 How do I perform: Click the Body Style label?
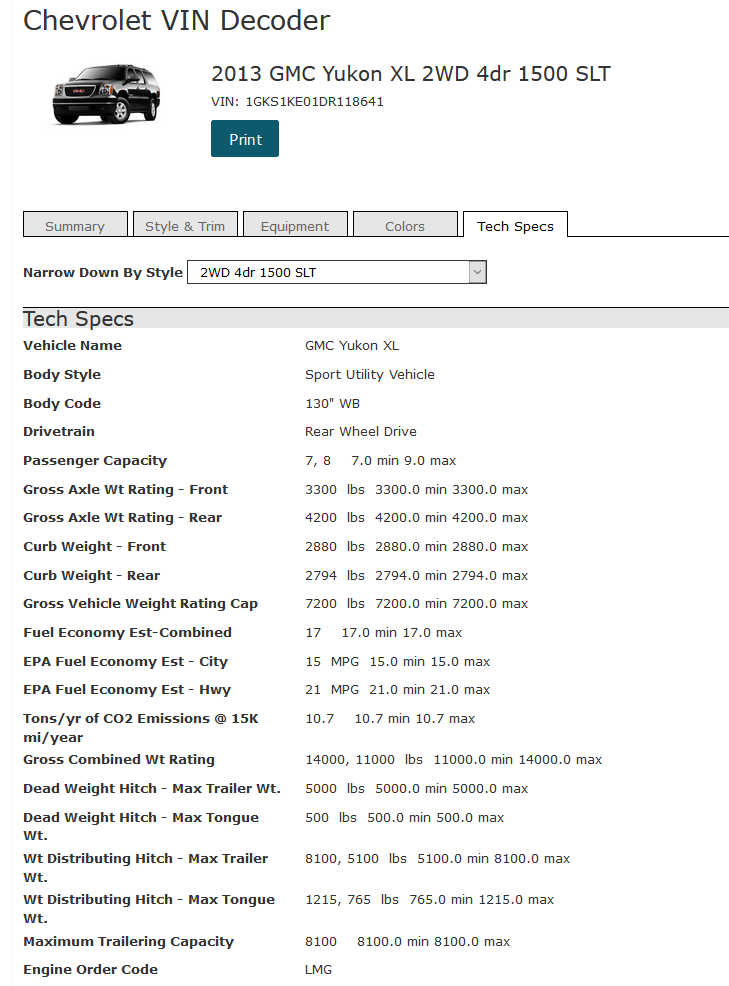(62, 374)
